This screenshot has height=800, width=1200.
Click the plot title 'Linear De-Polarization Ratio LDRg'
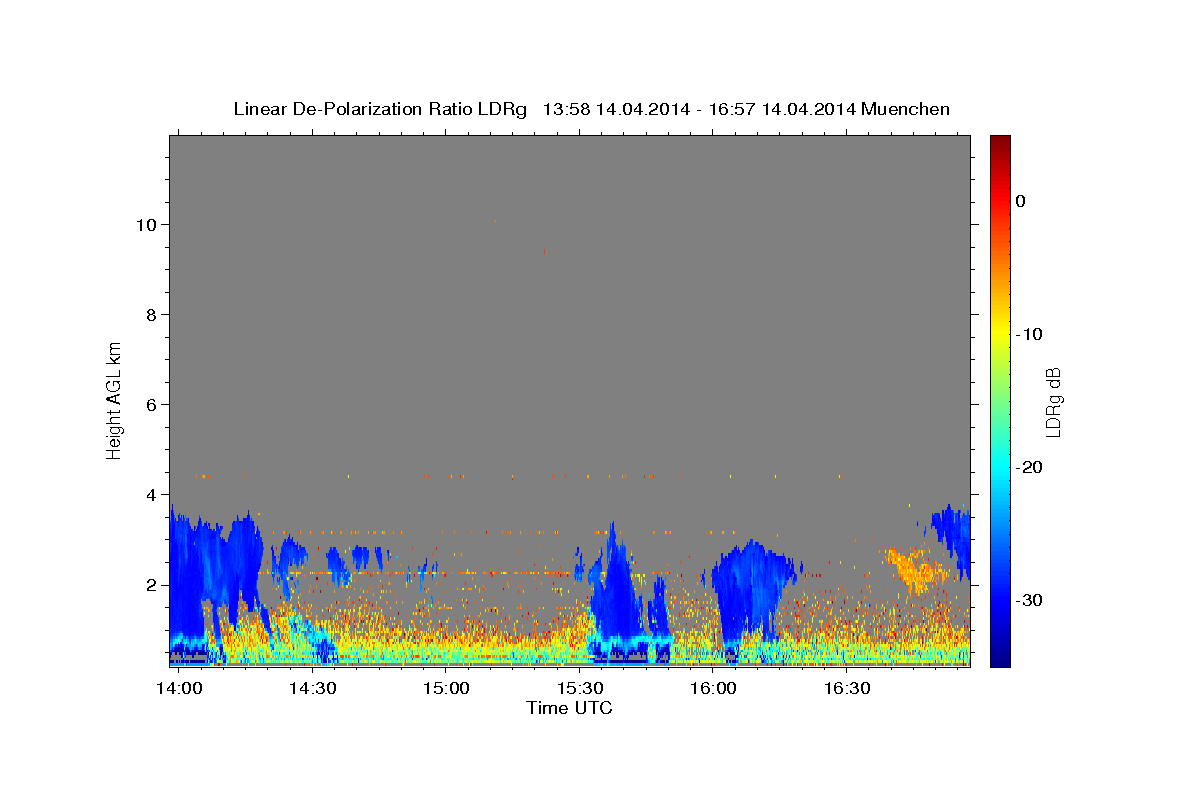(x=379, y=109)
